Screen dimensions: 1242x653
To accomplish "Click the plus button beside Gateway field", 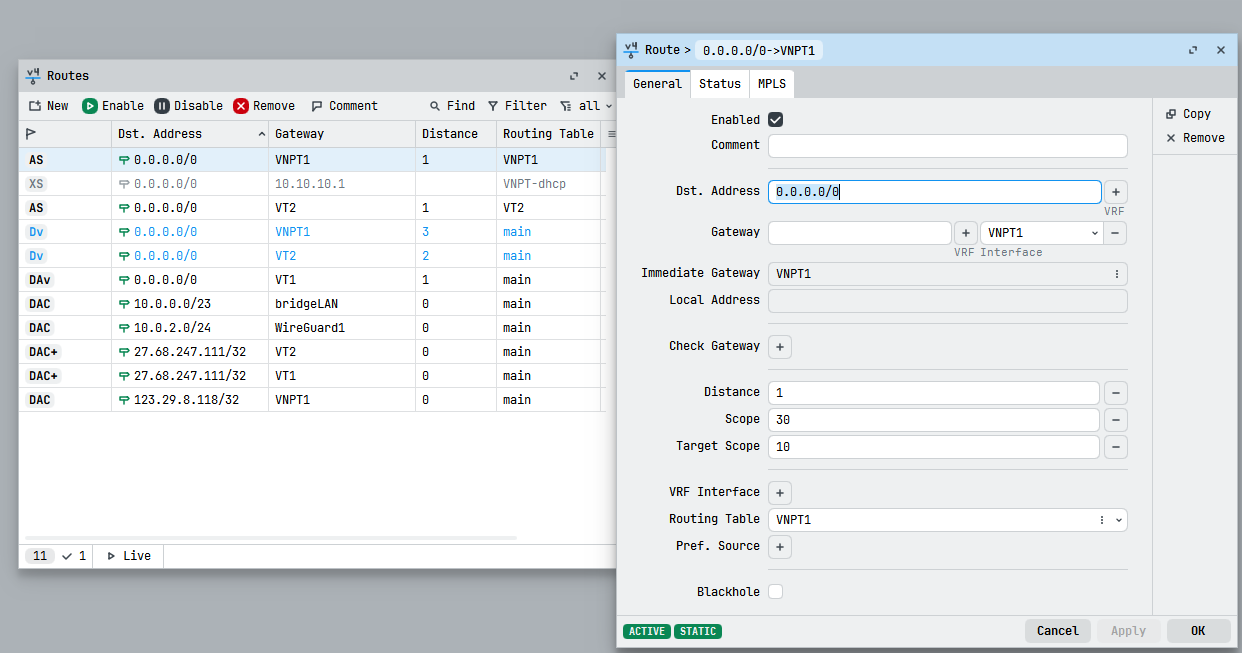I will (x=966, y=233).
